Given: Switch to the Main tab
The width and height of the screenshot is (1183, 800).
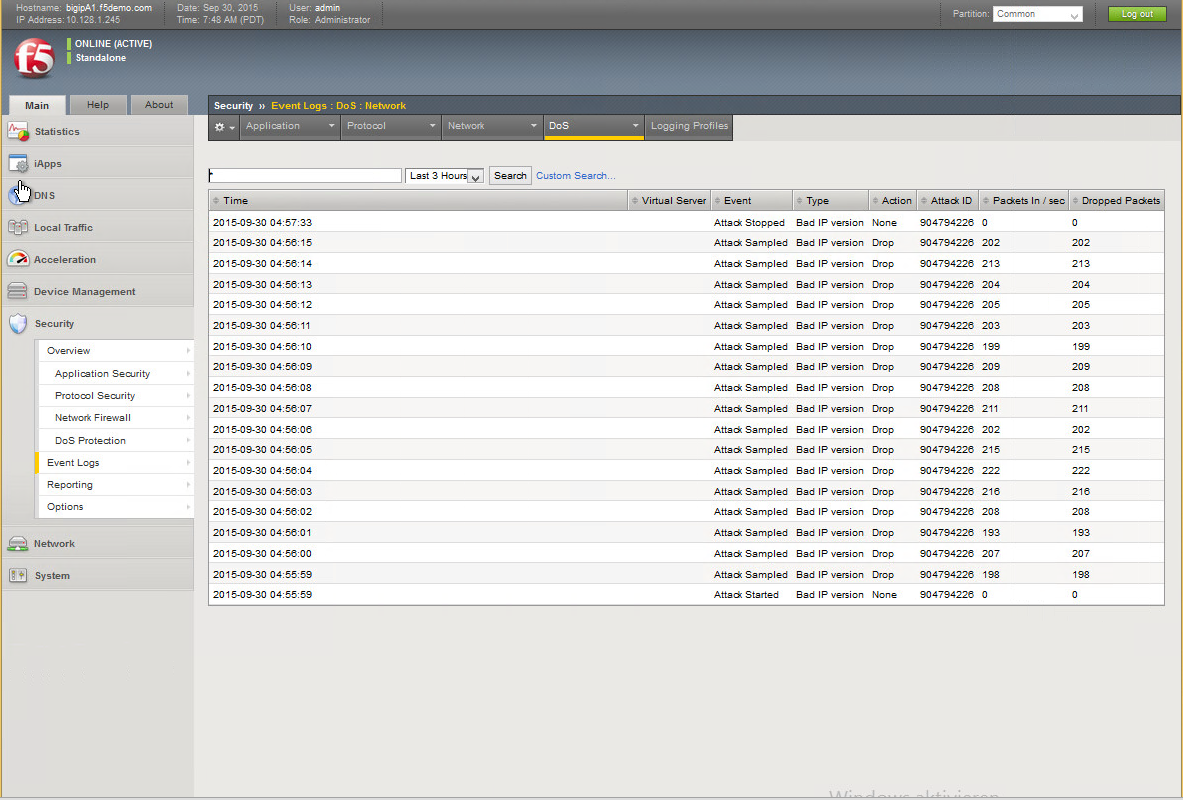Looking at the screenshot, I should [37, 105].
